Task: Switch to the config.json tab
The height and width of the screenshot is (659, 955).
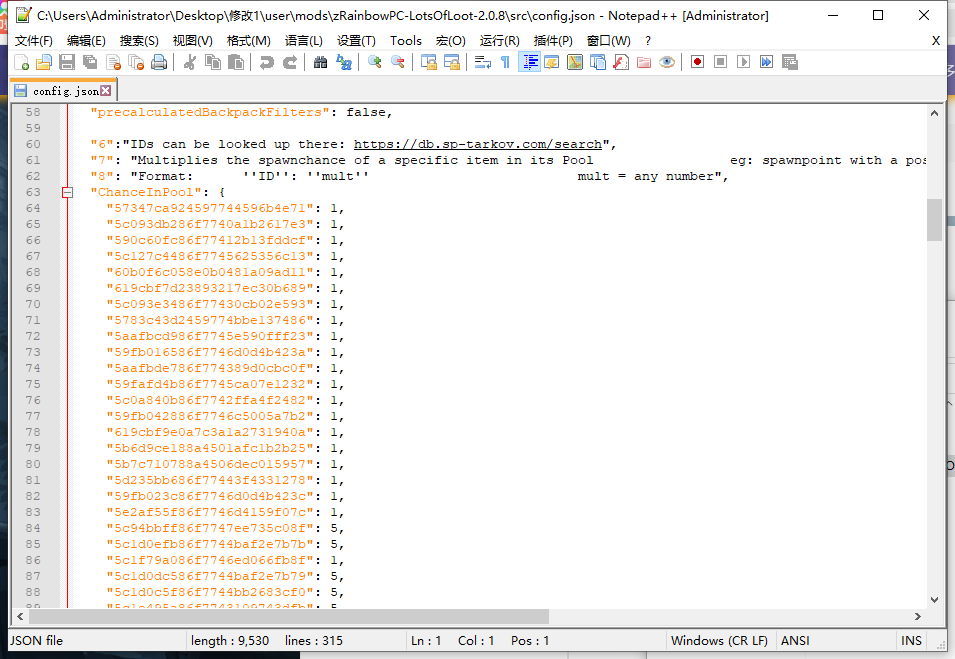Action: [x=64, y=91]
